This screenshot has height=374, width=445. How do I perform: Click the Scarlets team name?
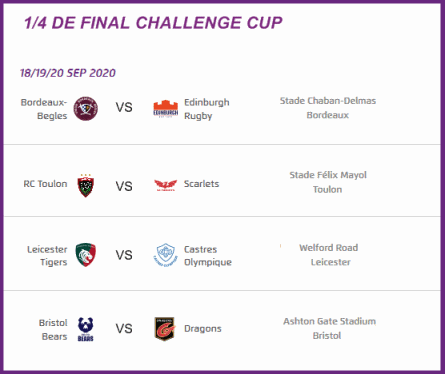point(201,184)
